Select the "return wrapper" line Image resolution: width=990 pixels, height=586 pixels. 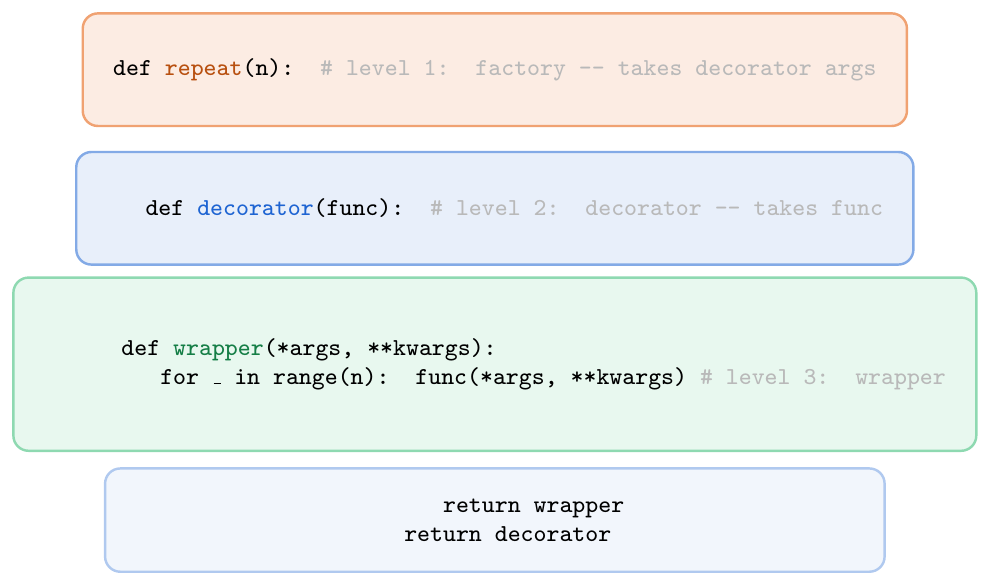coord(533,506)
